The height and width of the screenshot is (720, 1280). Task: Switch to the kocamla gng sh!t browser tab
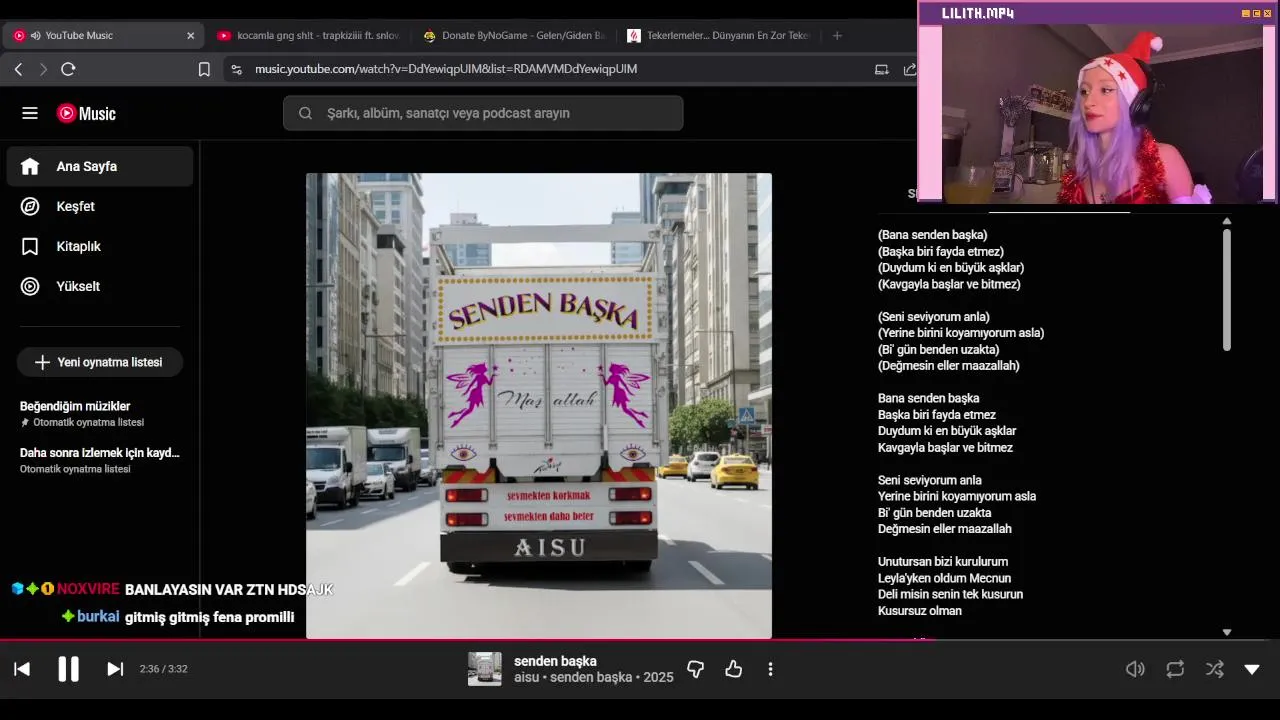308,35
